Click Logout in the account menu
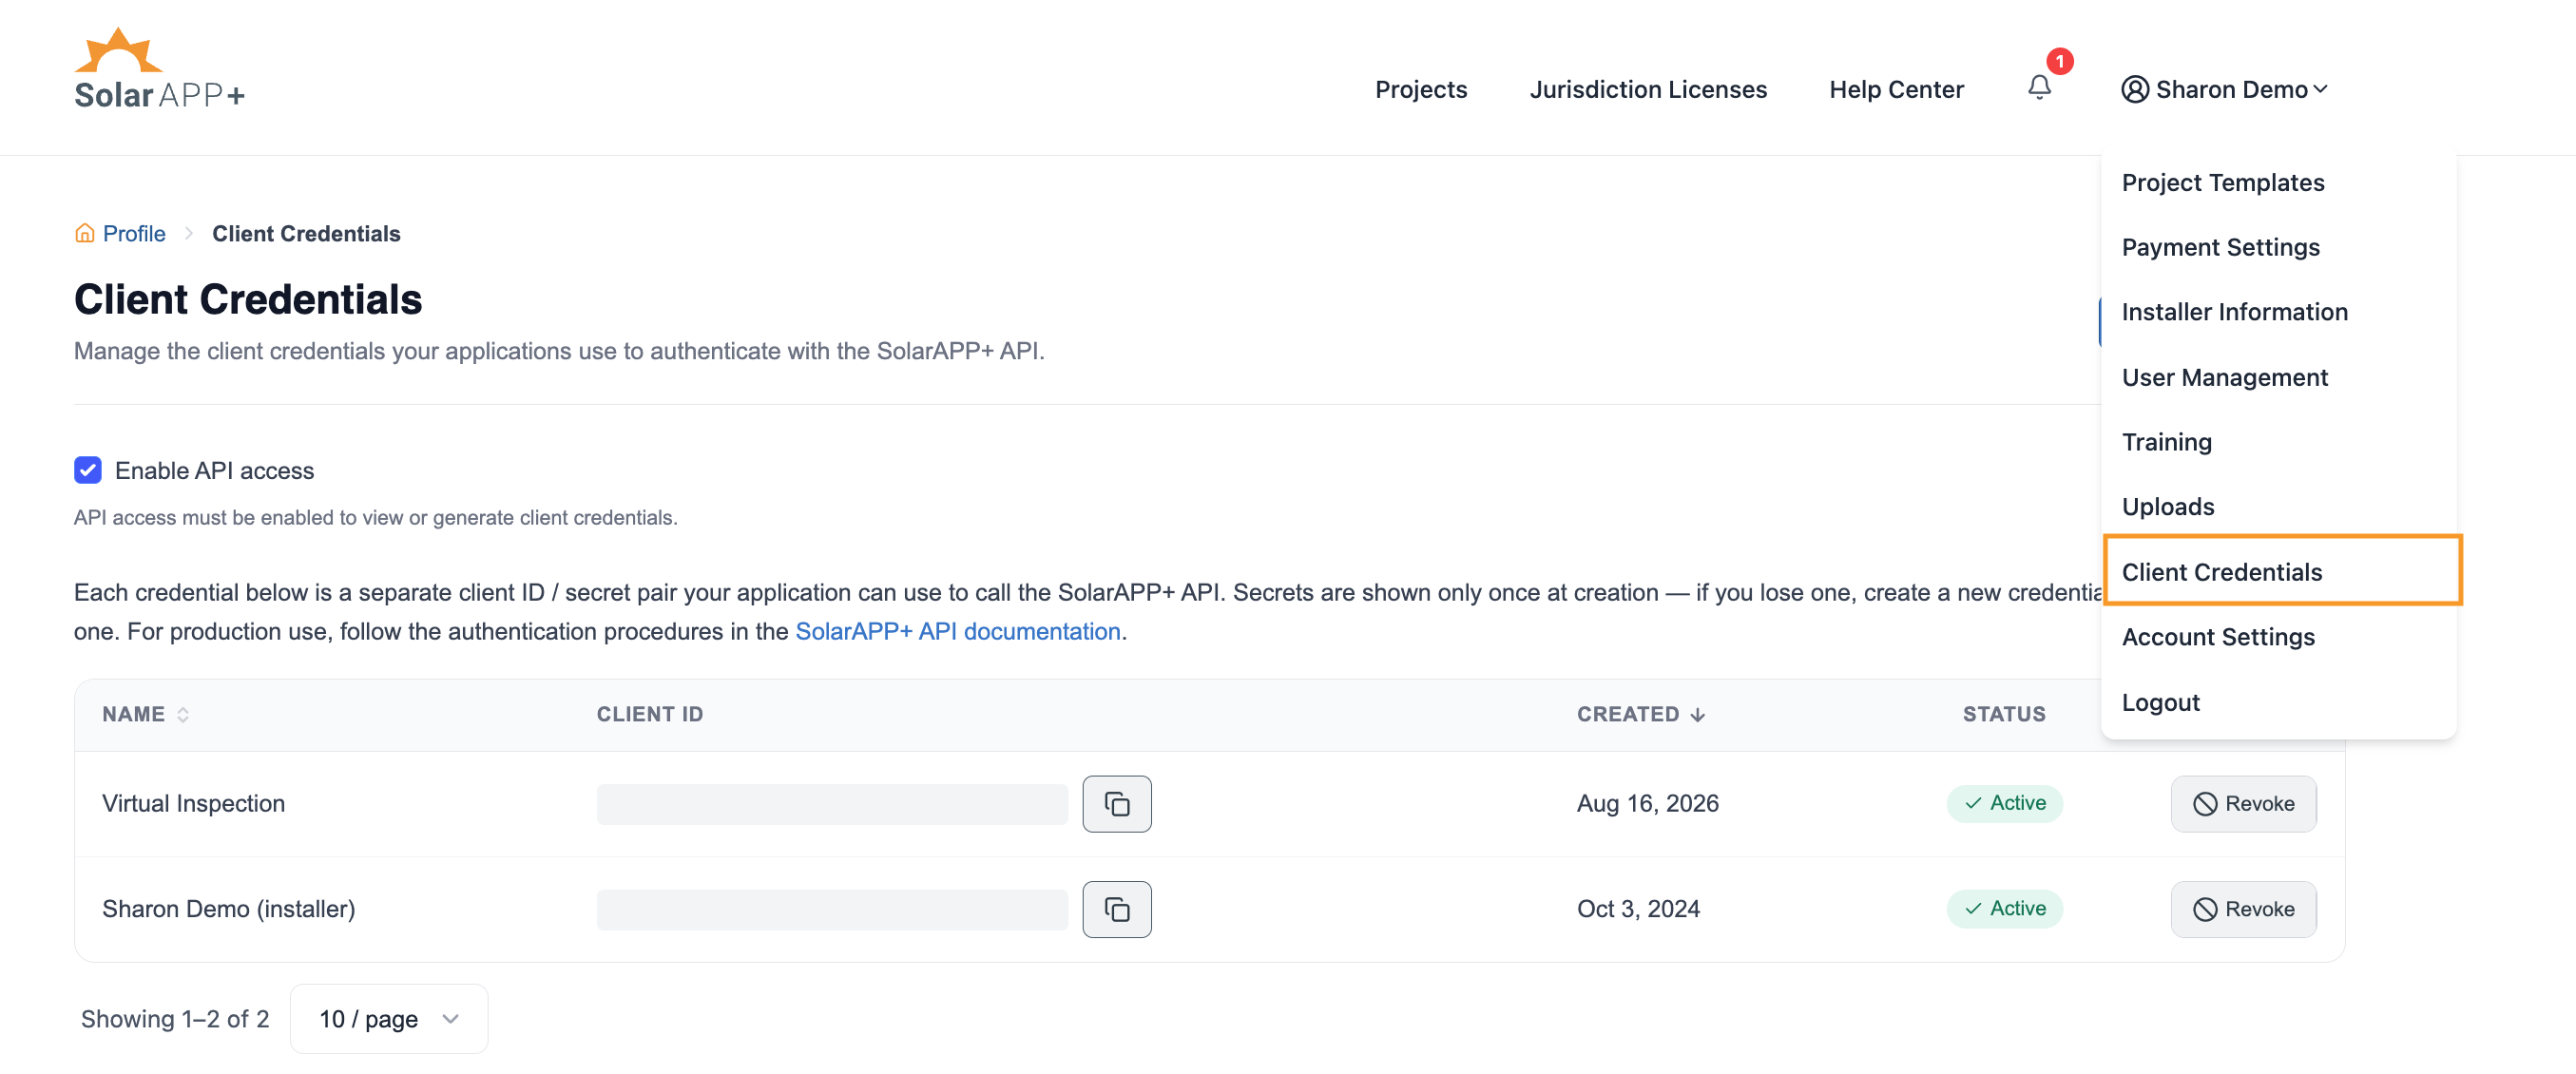Screen dimensions: 2576x1074 point(2160,702)
